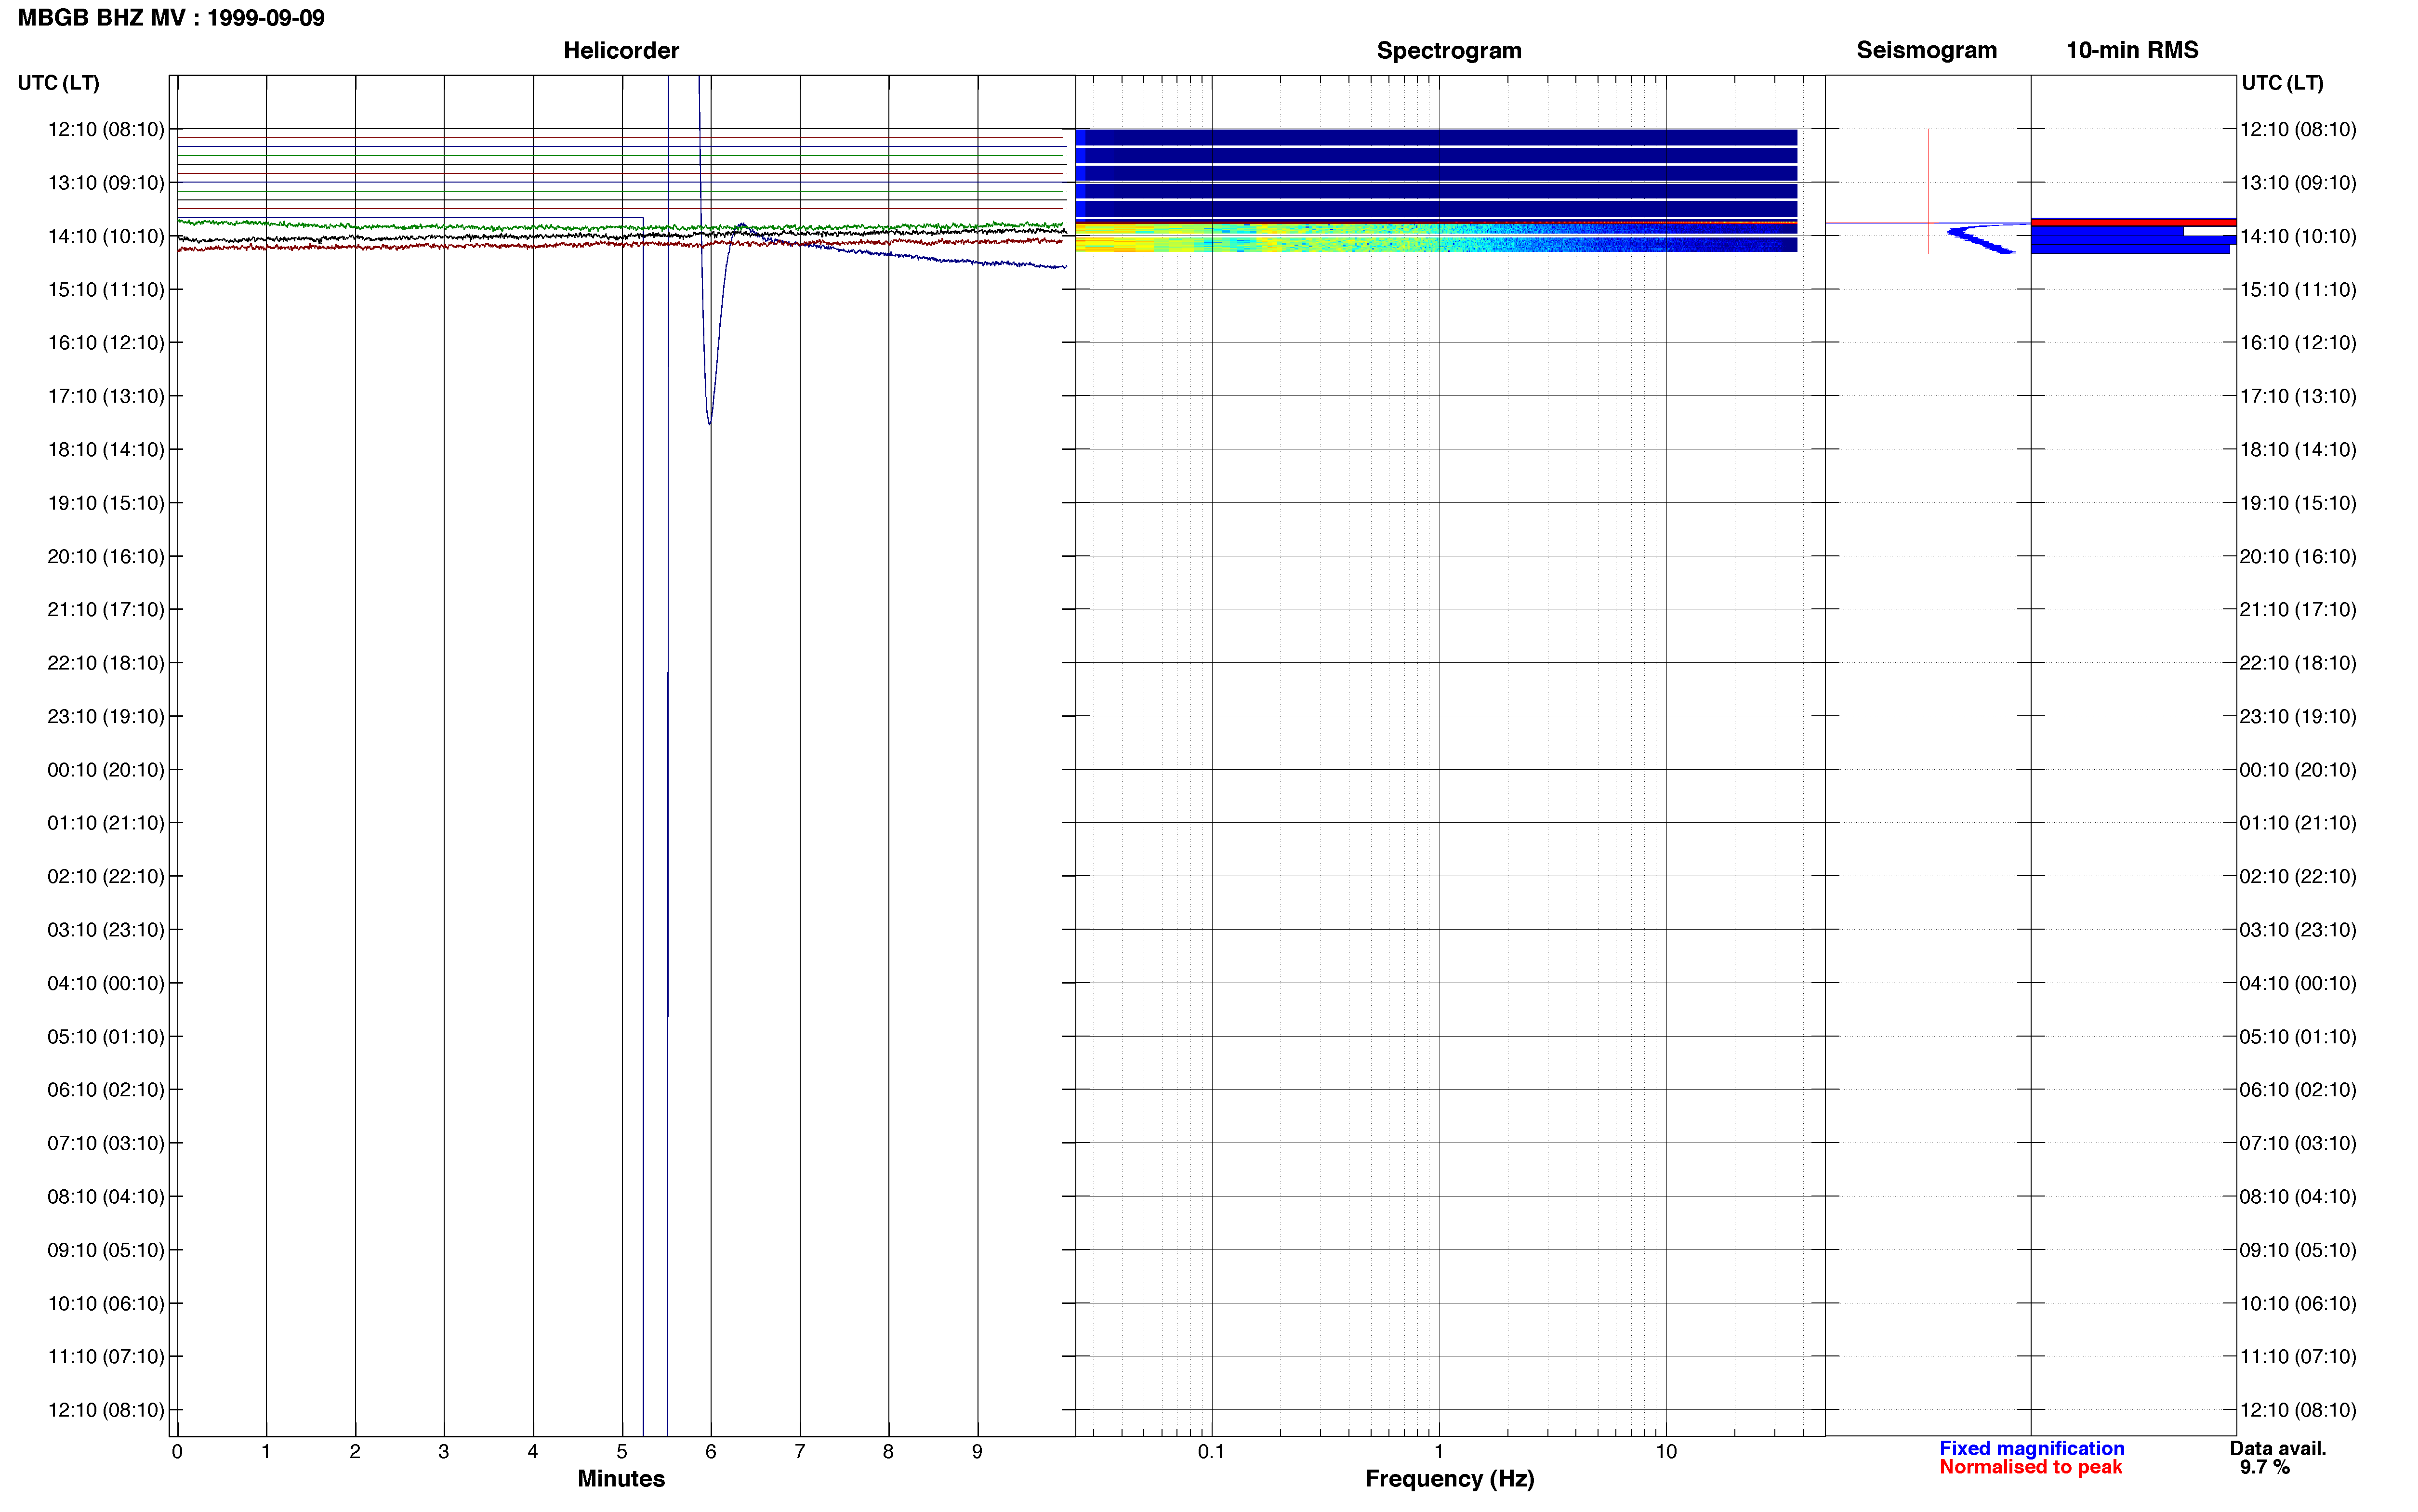This screenshot has width=2418, height=1512.
Task: Click the Minutes axis label
Action: tap(621, 1478)
